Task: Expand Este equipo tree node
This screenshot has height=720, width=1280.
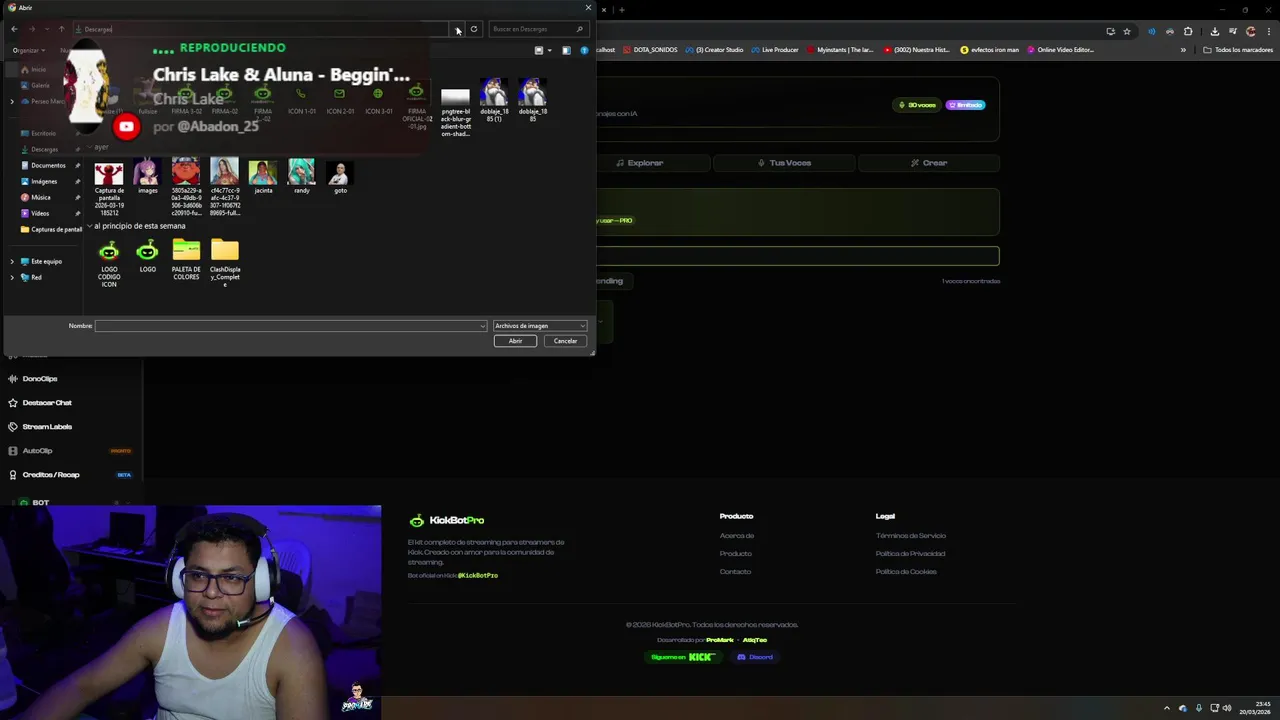Action: coord(12,261)
